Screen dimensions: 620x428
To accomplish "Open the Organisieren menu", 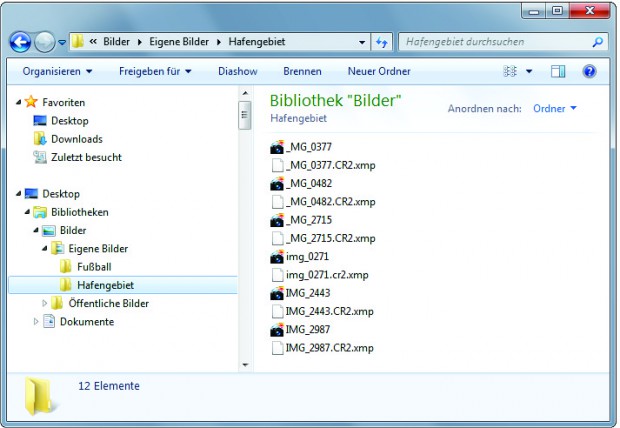I will [x=57, y=72].
